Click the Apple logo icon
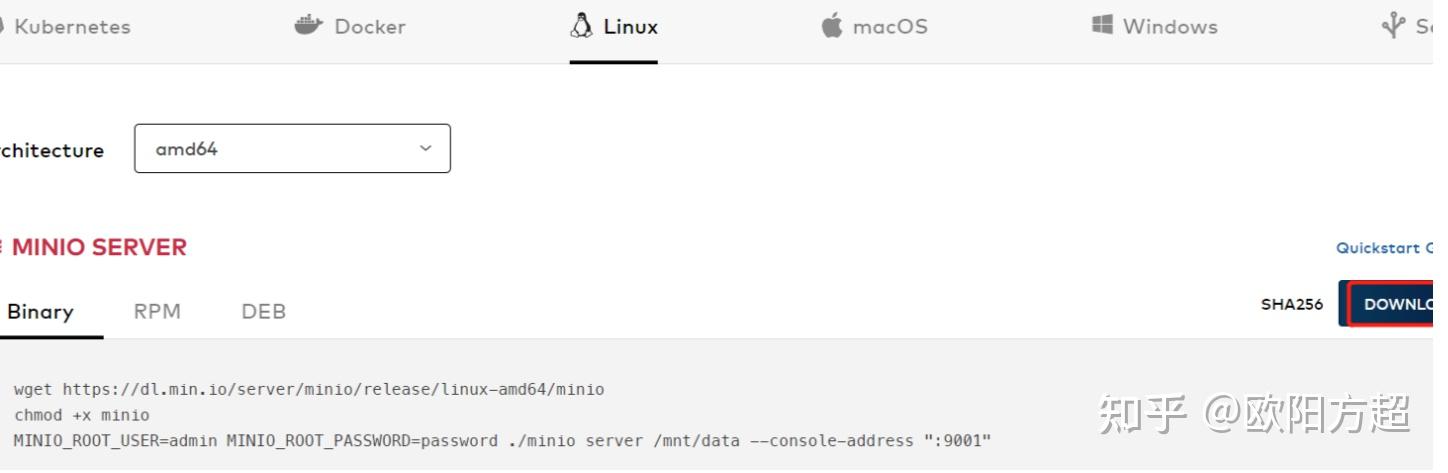Viewport: 1448px width, 473px height. click(831, 25)
